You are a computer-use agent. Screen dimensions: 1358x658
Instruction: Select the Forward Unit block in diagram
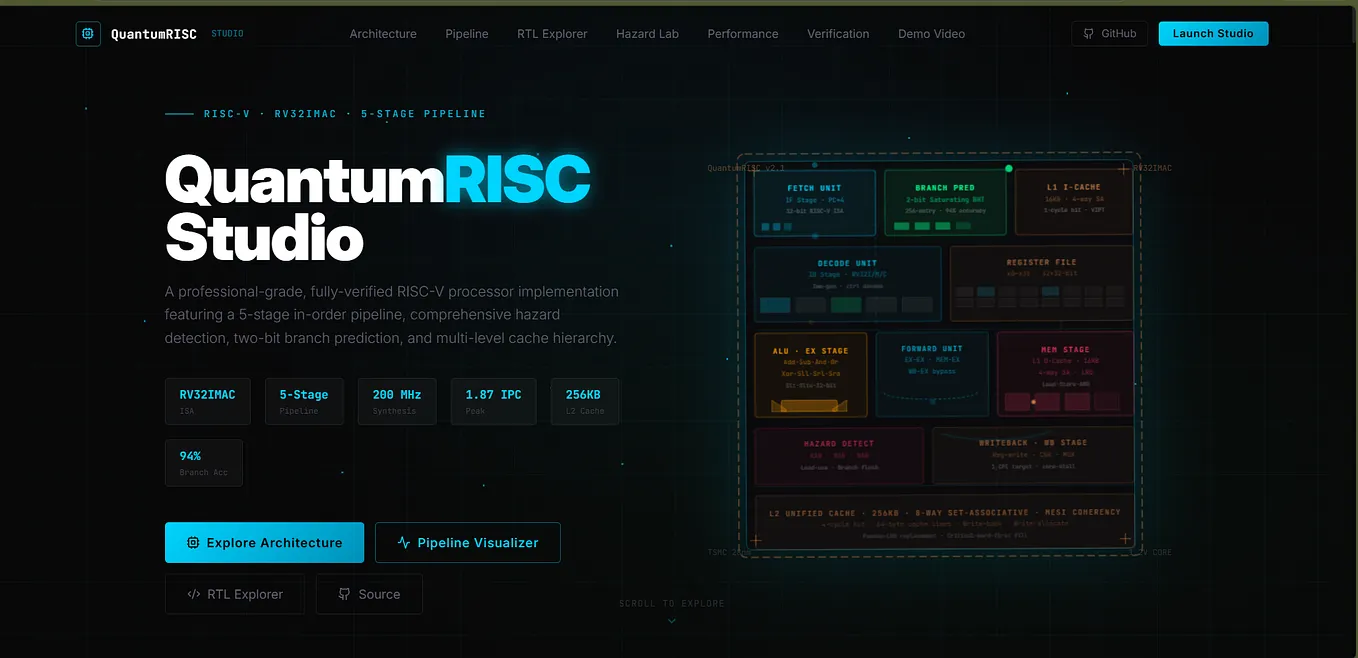(932, 374)
